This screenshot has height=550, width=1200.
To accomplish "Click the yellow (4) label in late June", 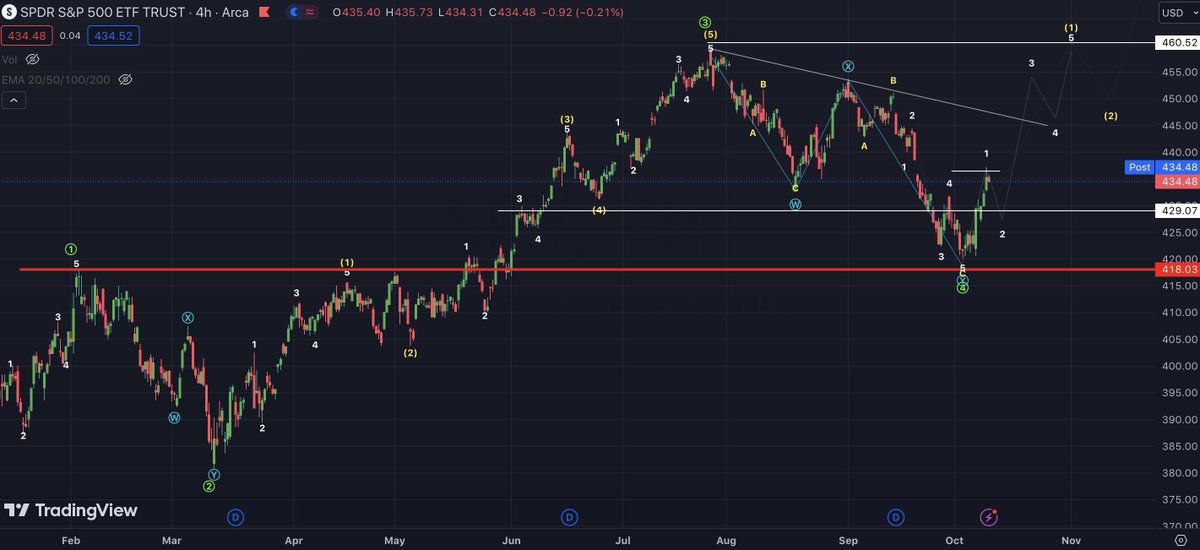I will pos(598,210).
